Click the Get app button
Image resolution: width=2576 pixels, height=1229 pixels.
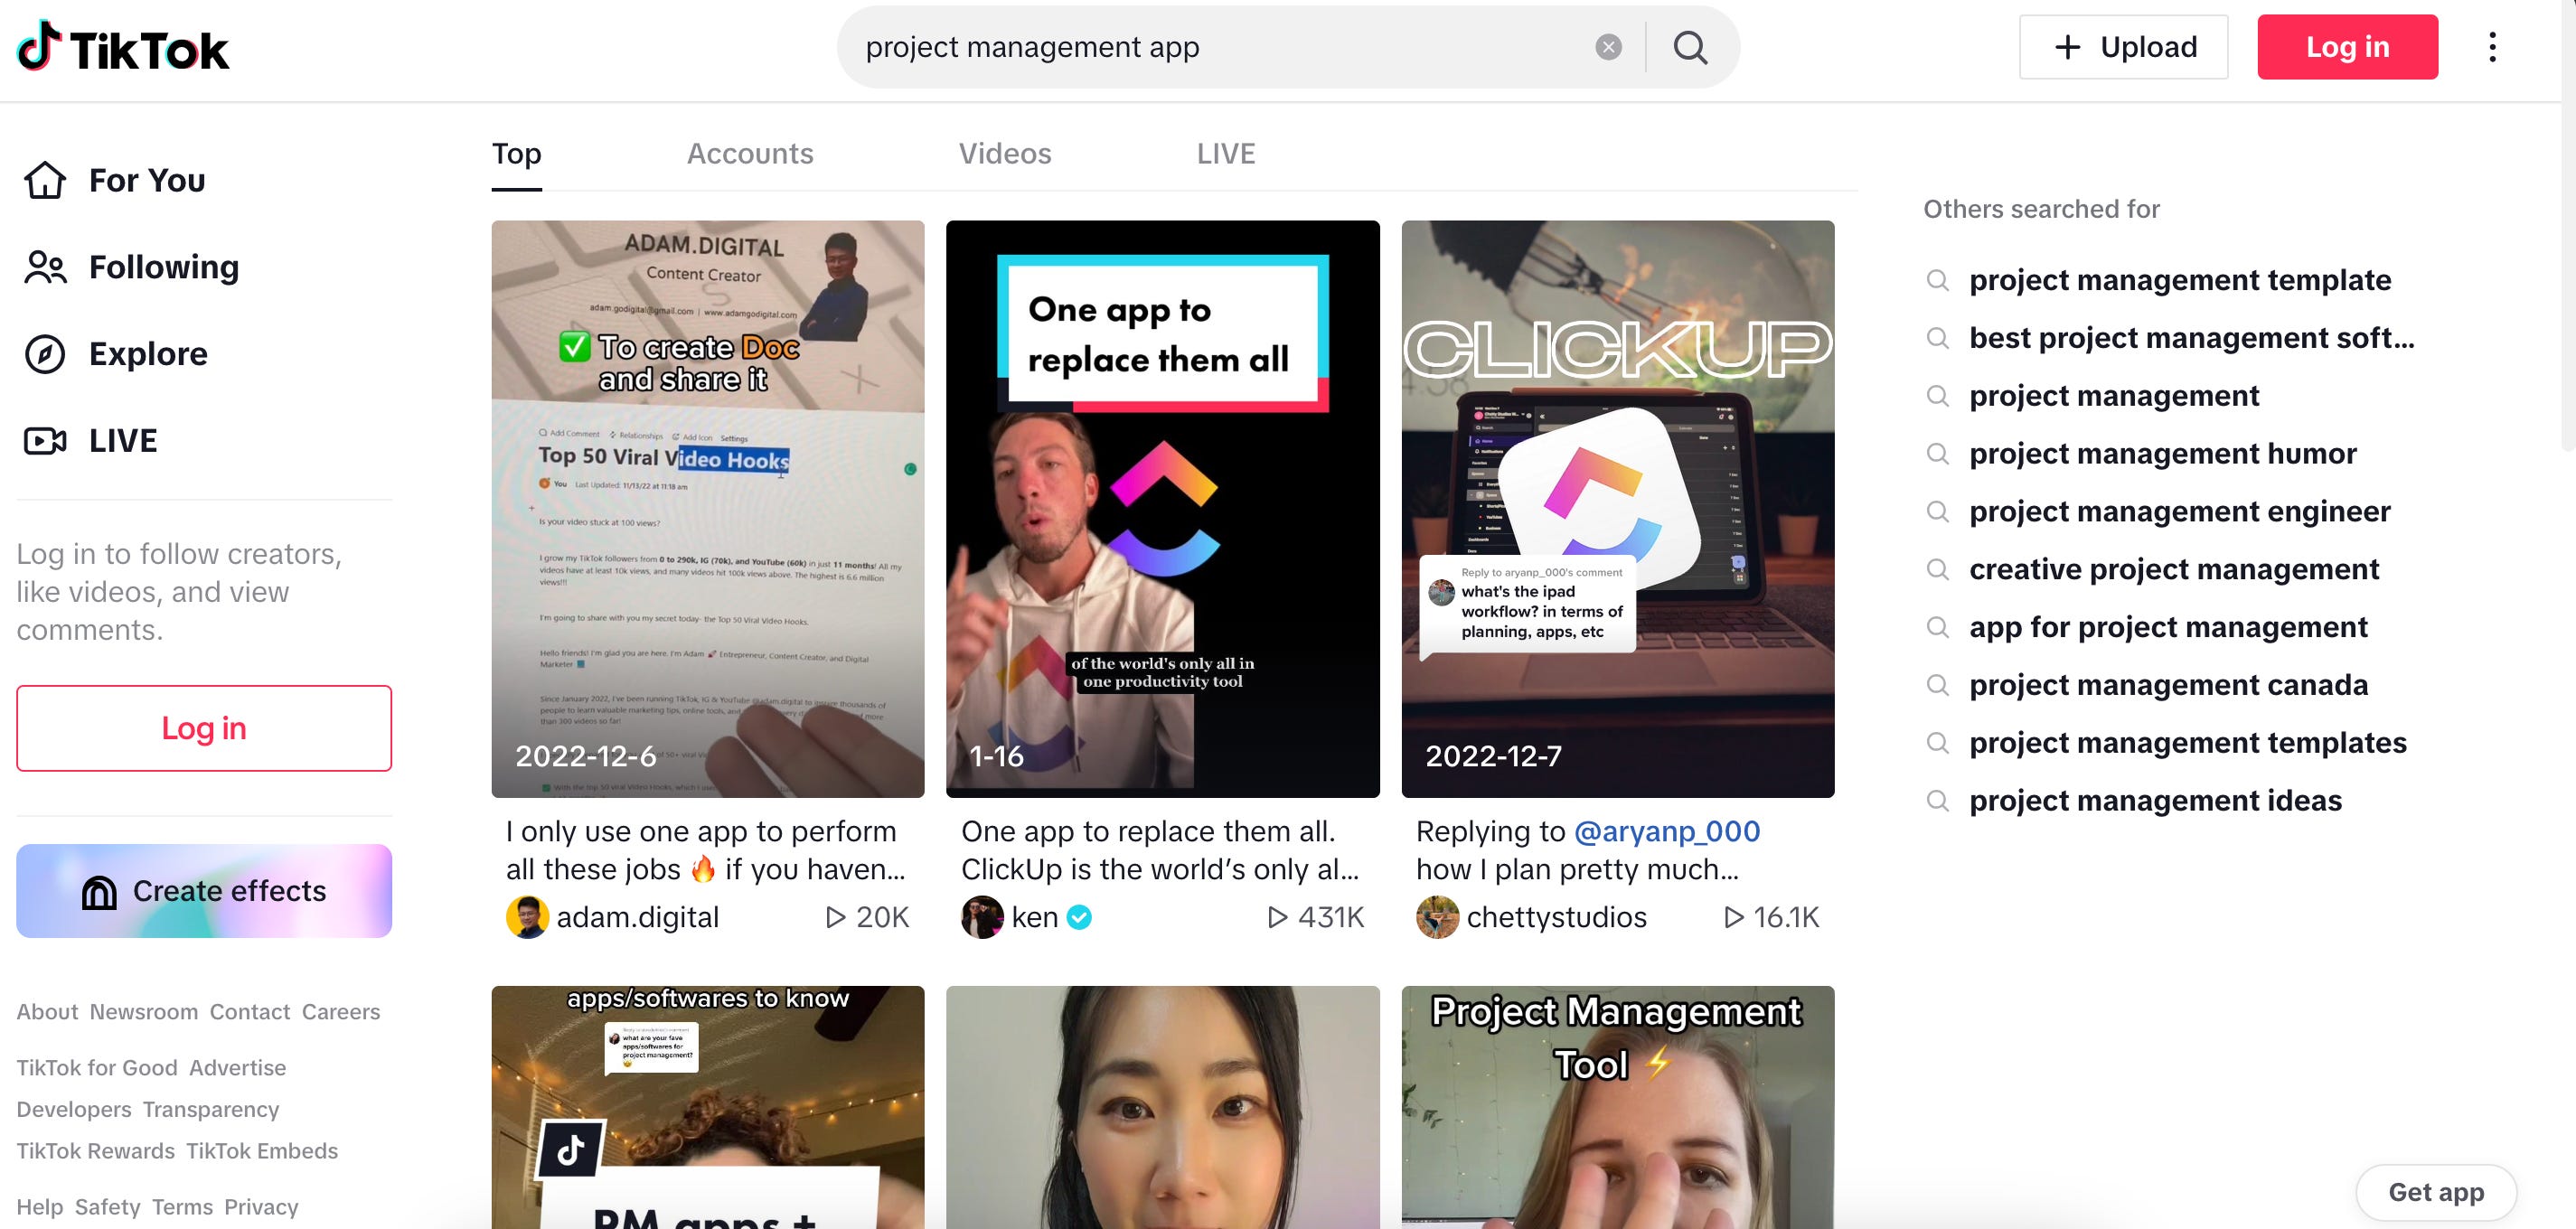(x=2436, y=1192)
